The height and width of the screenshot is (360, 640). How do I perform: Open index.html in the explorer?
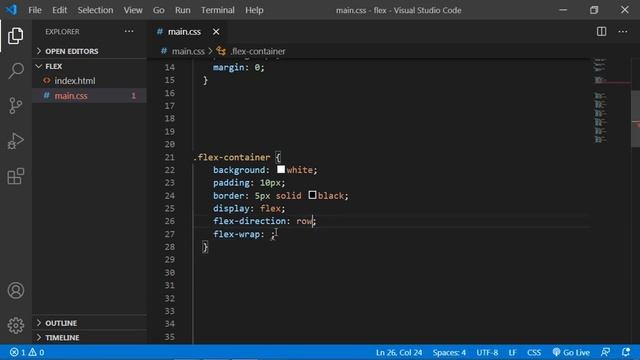click(89, 80)
